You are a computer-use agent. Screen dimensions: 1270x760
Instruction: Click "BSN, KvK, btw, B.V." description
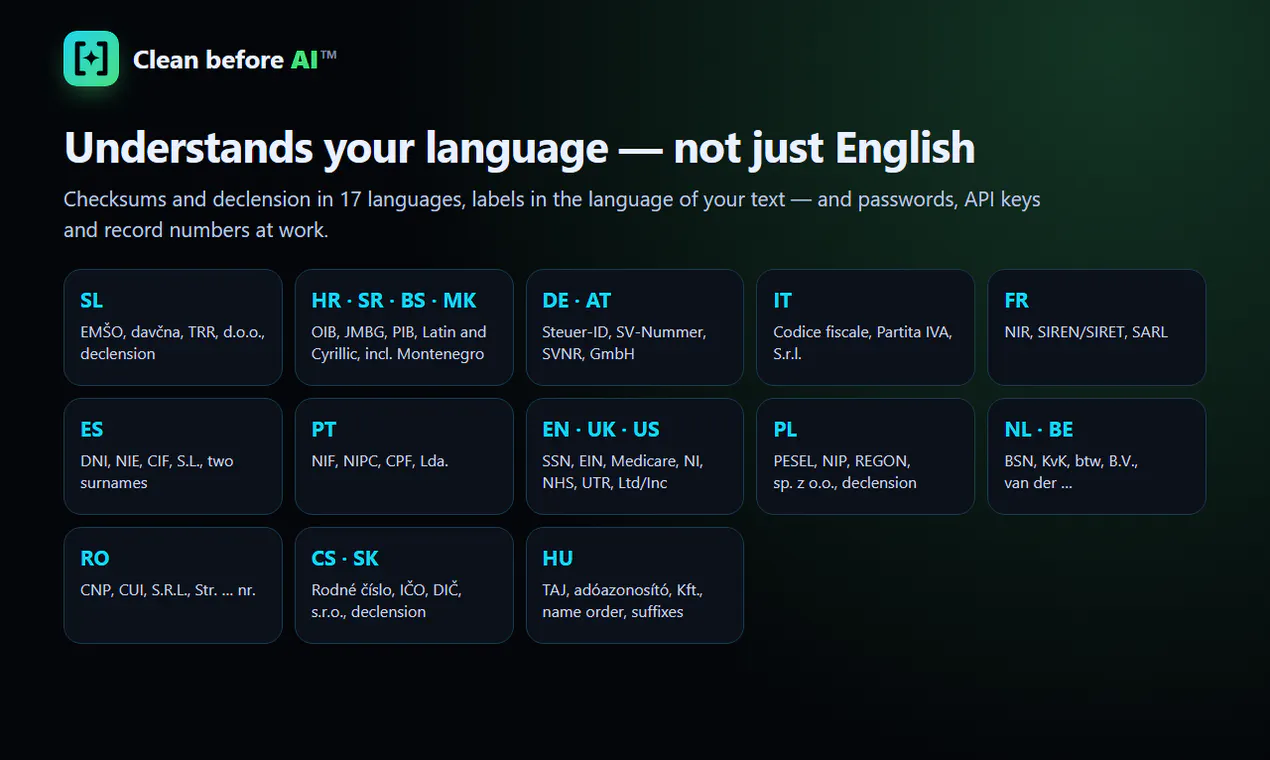[1071, 472]
